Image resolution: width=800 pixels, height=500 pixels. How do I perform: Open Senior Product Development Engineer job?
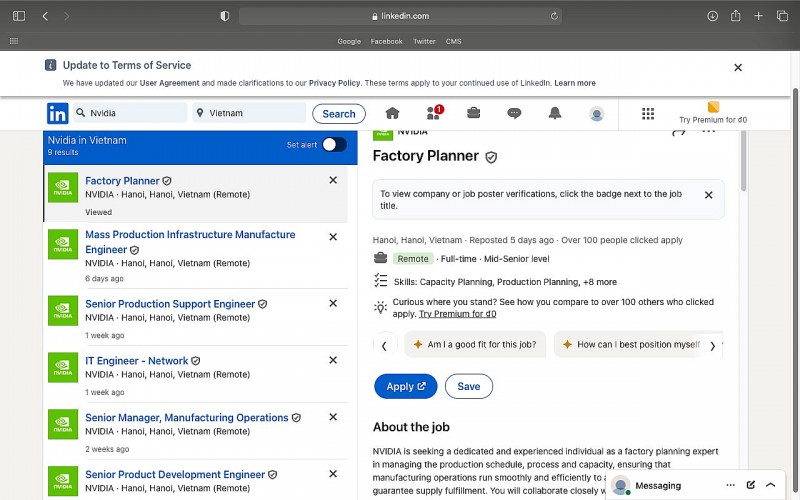pos(175,474)
